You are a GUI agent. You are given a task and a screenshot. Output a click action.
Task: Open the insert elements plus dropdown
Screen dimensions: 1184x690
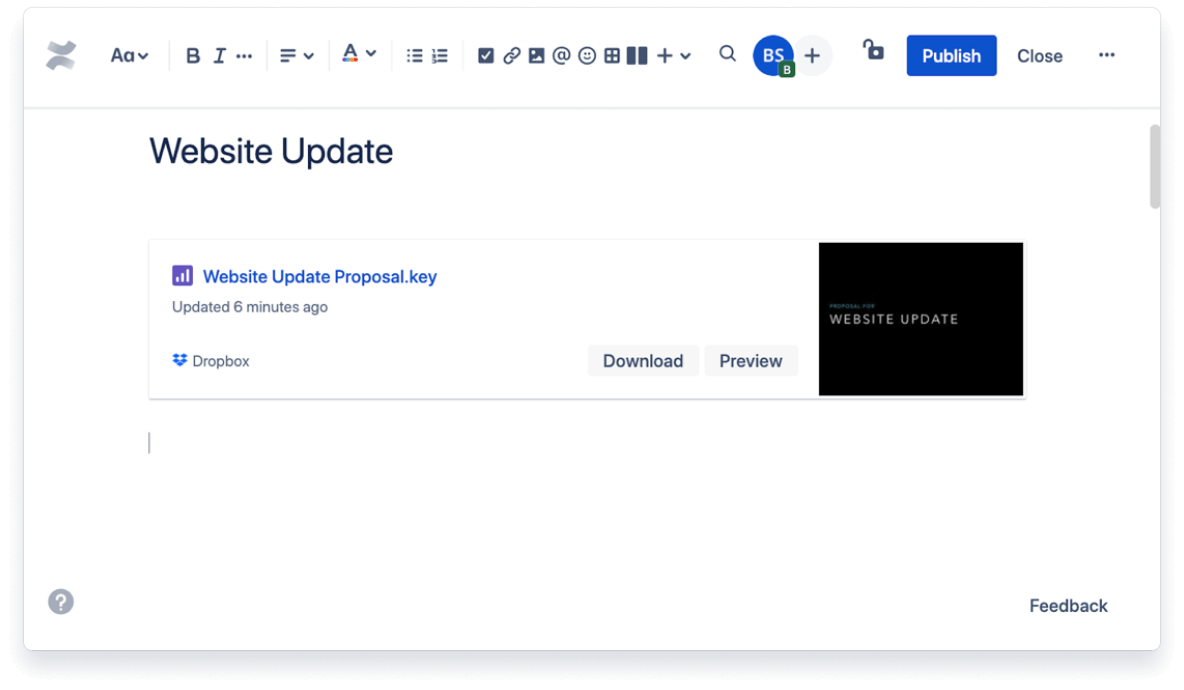(x=670, y=55)
